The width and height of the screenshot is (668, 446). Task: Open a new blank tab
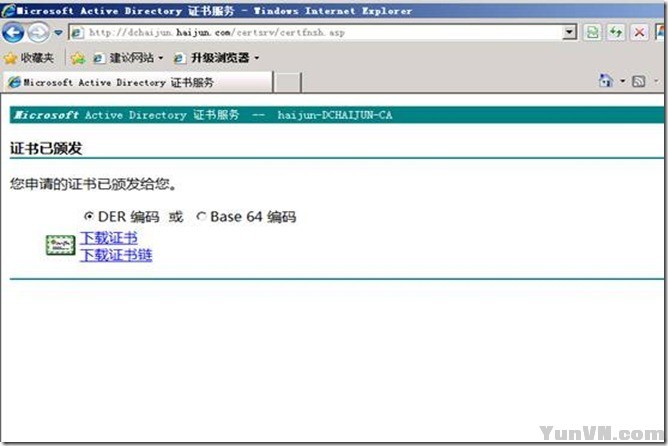[287, 83]
